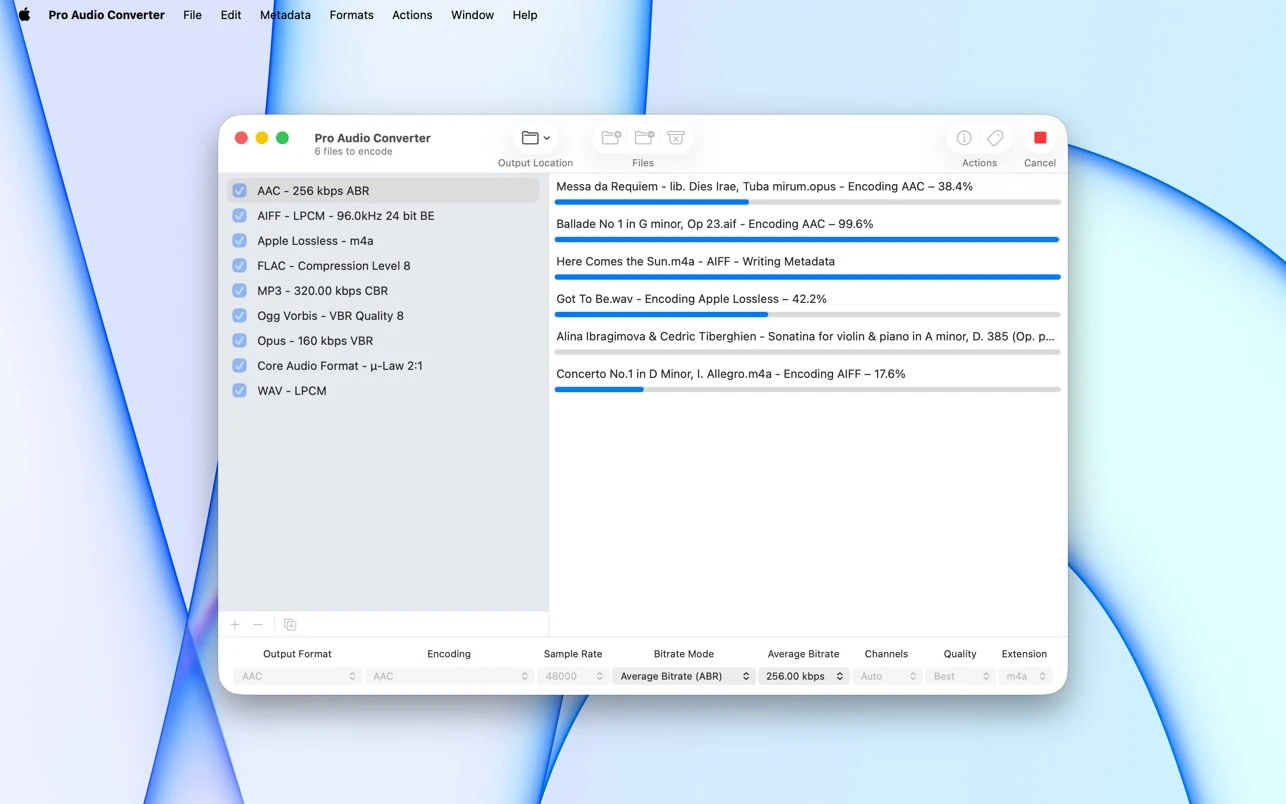
Task: Select the Got To Be.wav encoding row
Action: (807, 305)
